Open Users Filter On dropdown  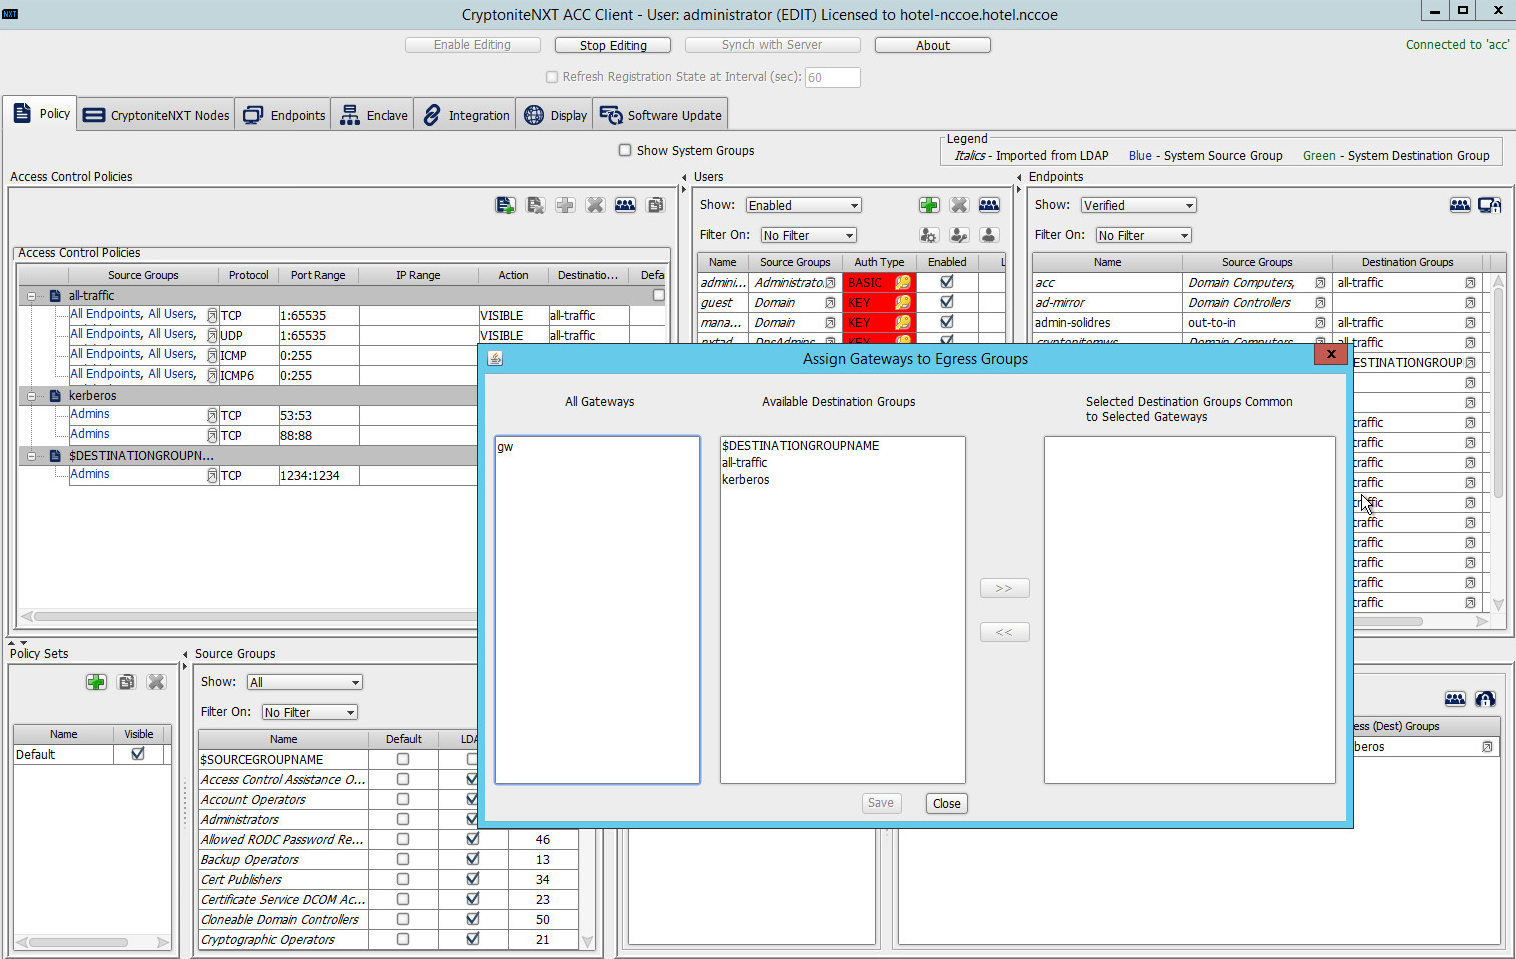pyautogui.click(x=809, y=235)
